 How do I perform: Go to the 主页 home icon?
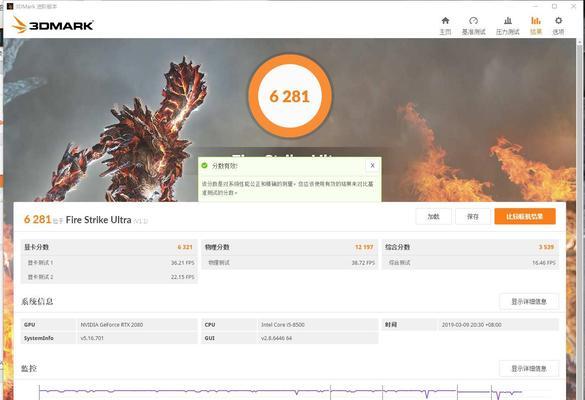[445, 21]
